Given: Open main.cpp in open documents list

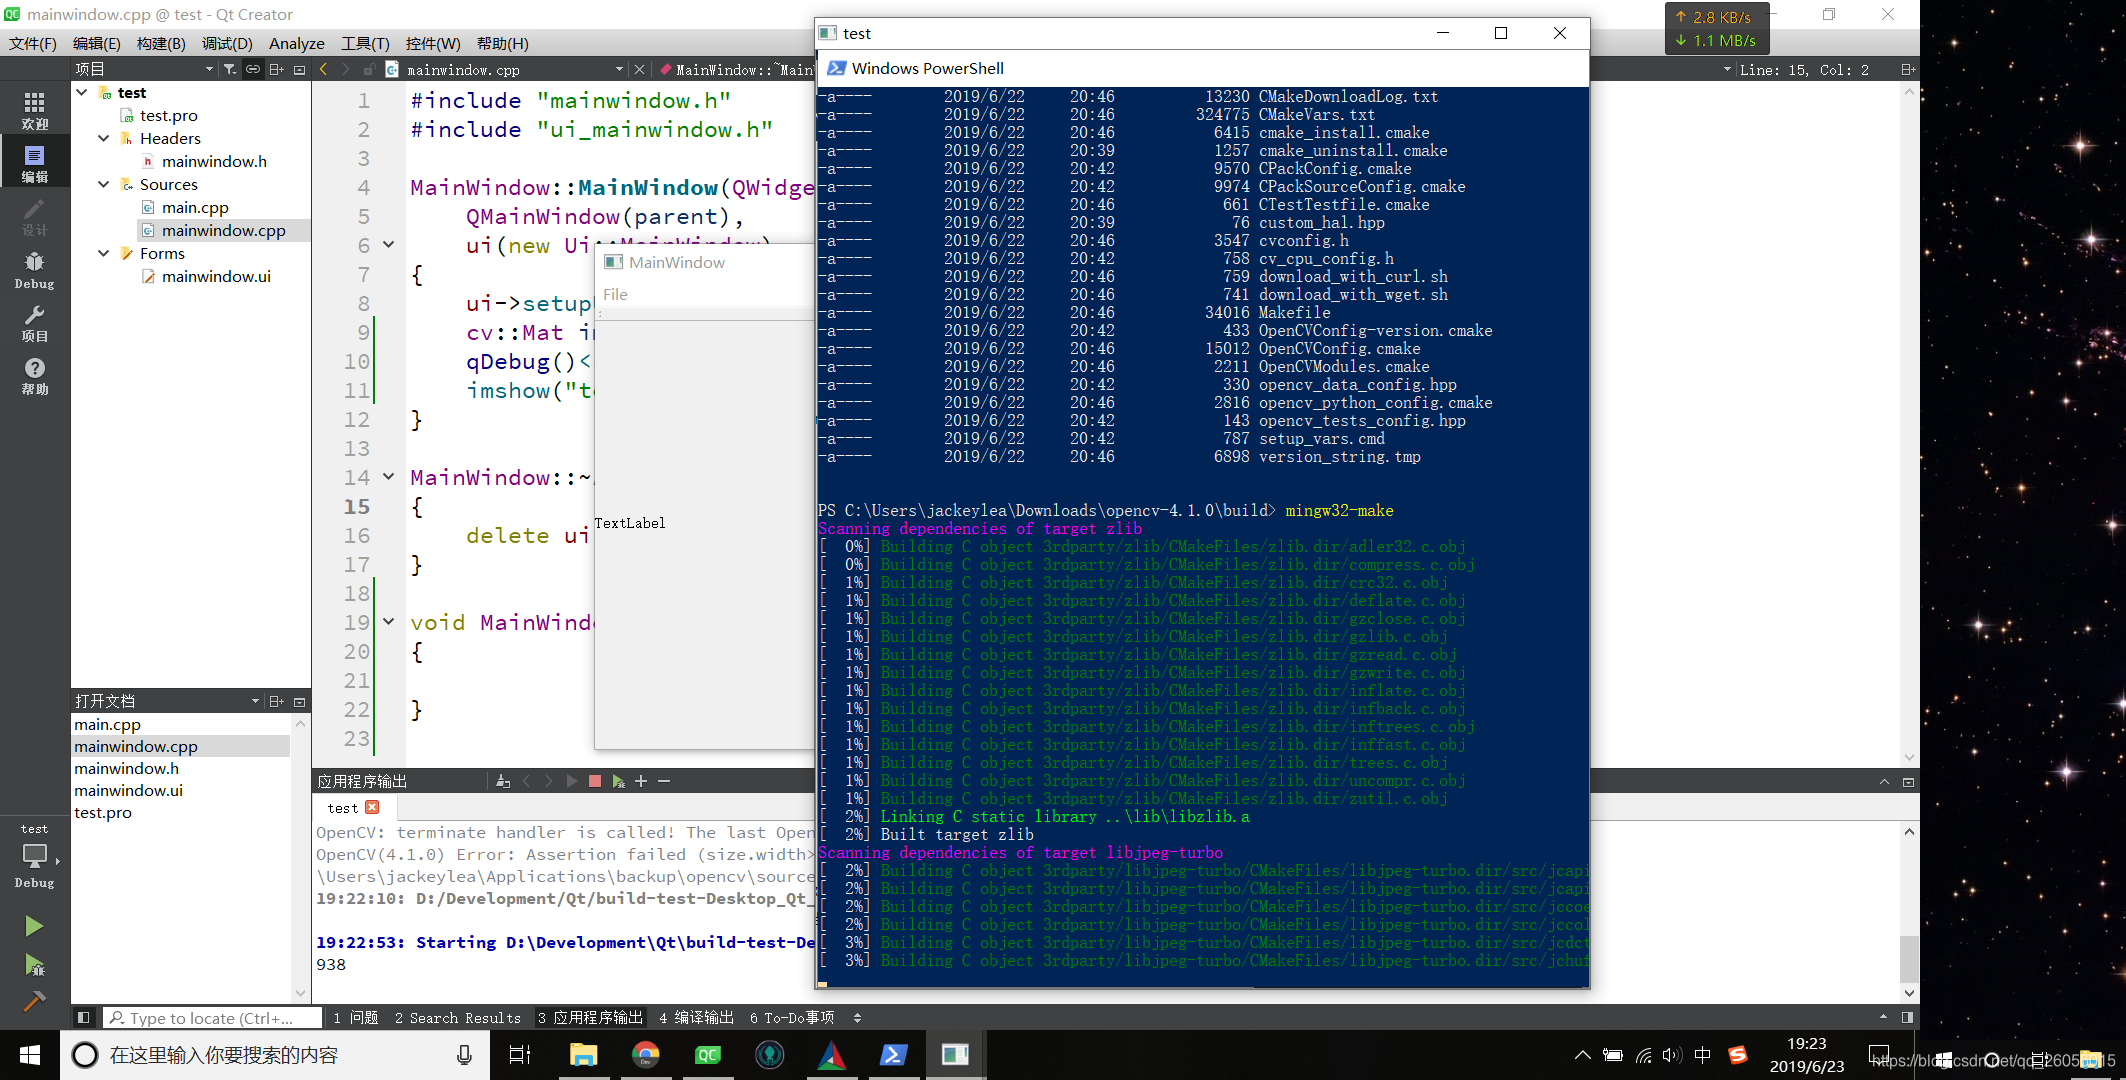Looking at the screenshot, I should (107, 724).
